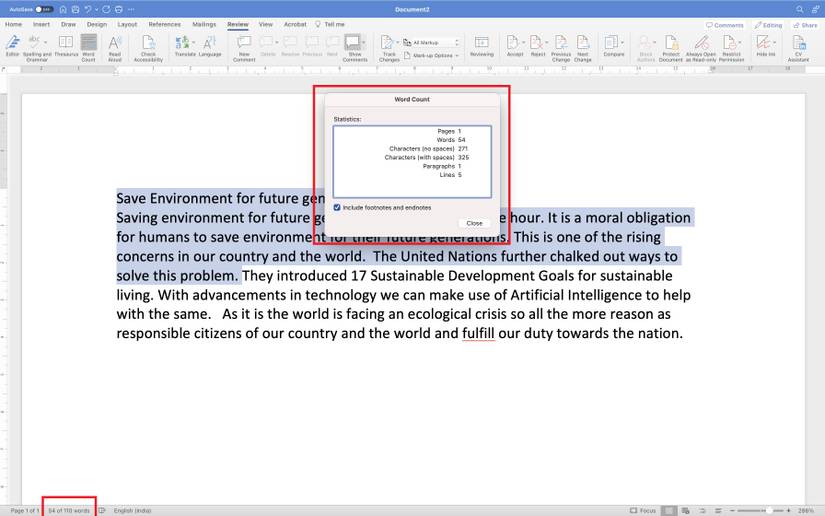Uncheck Include footnotes and endnotes

[x=337, y=208]
